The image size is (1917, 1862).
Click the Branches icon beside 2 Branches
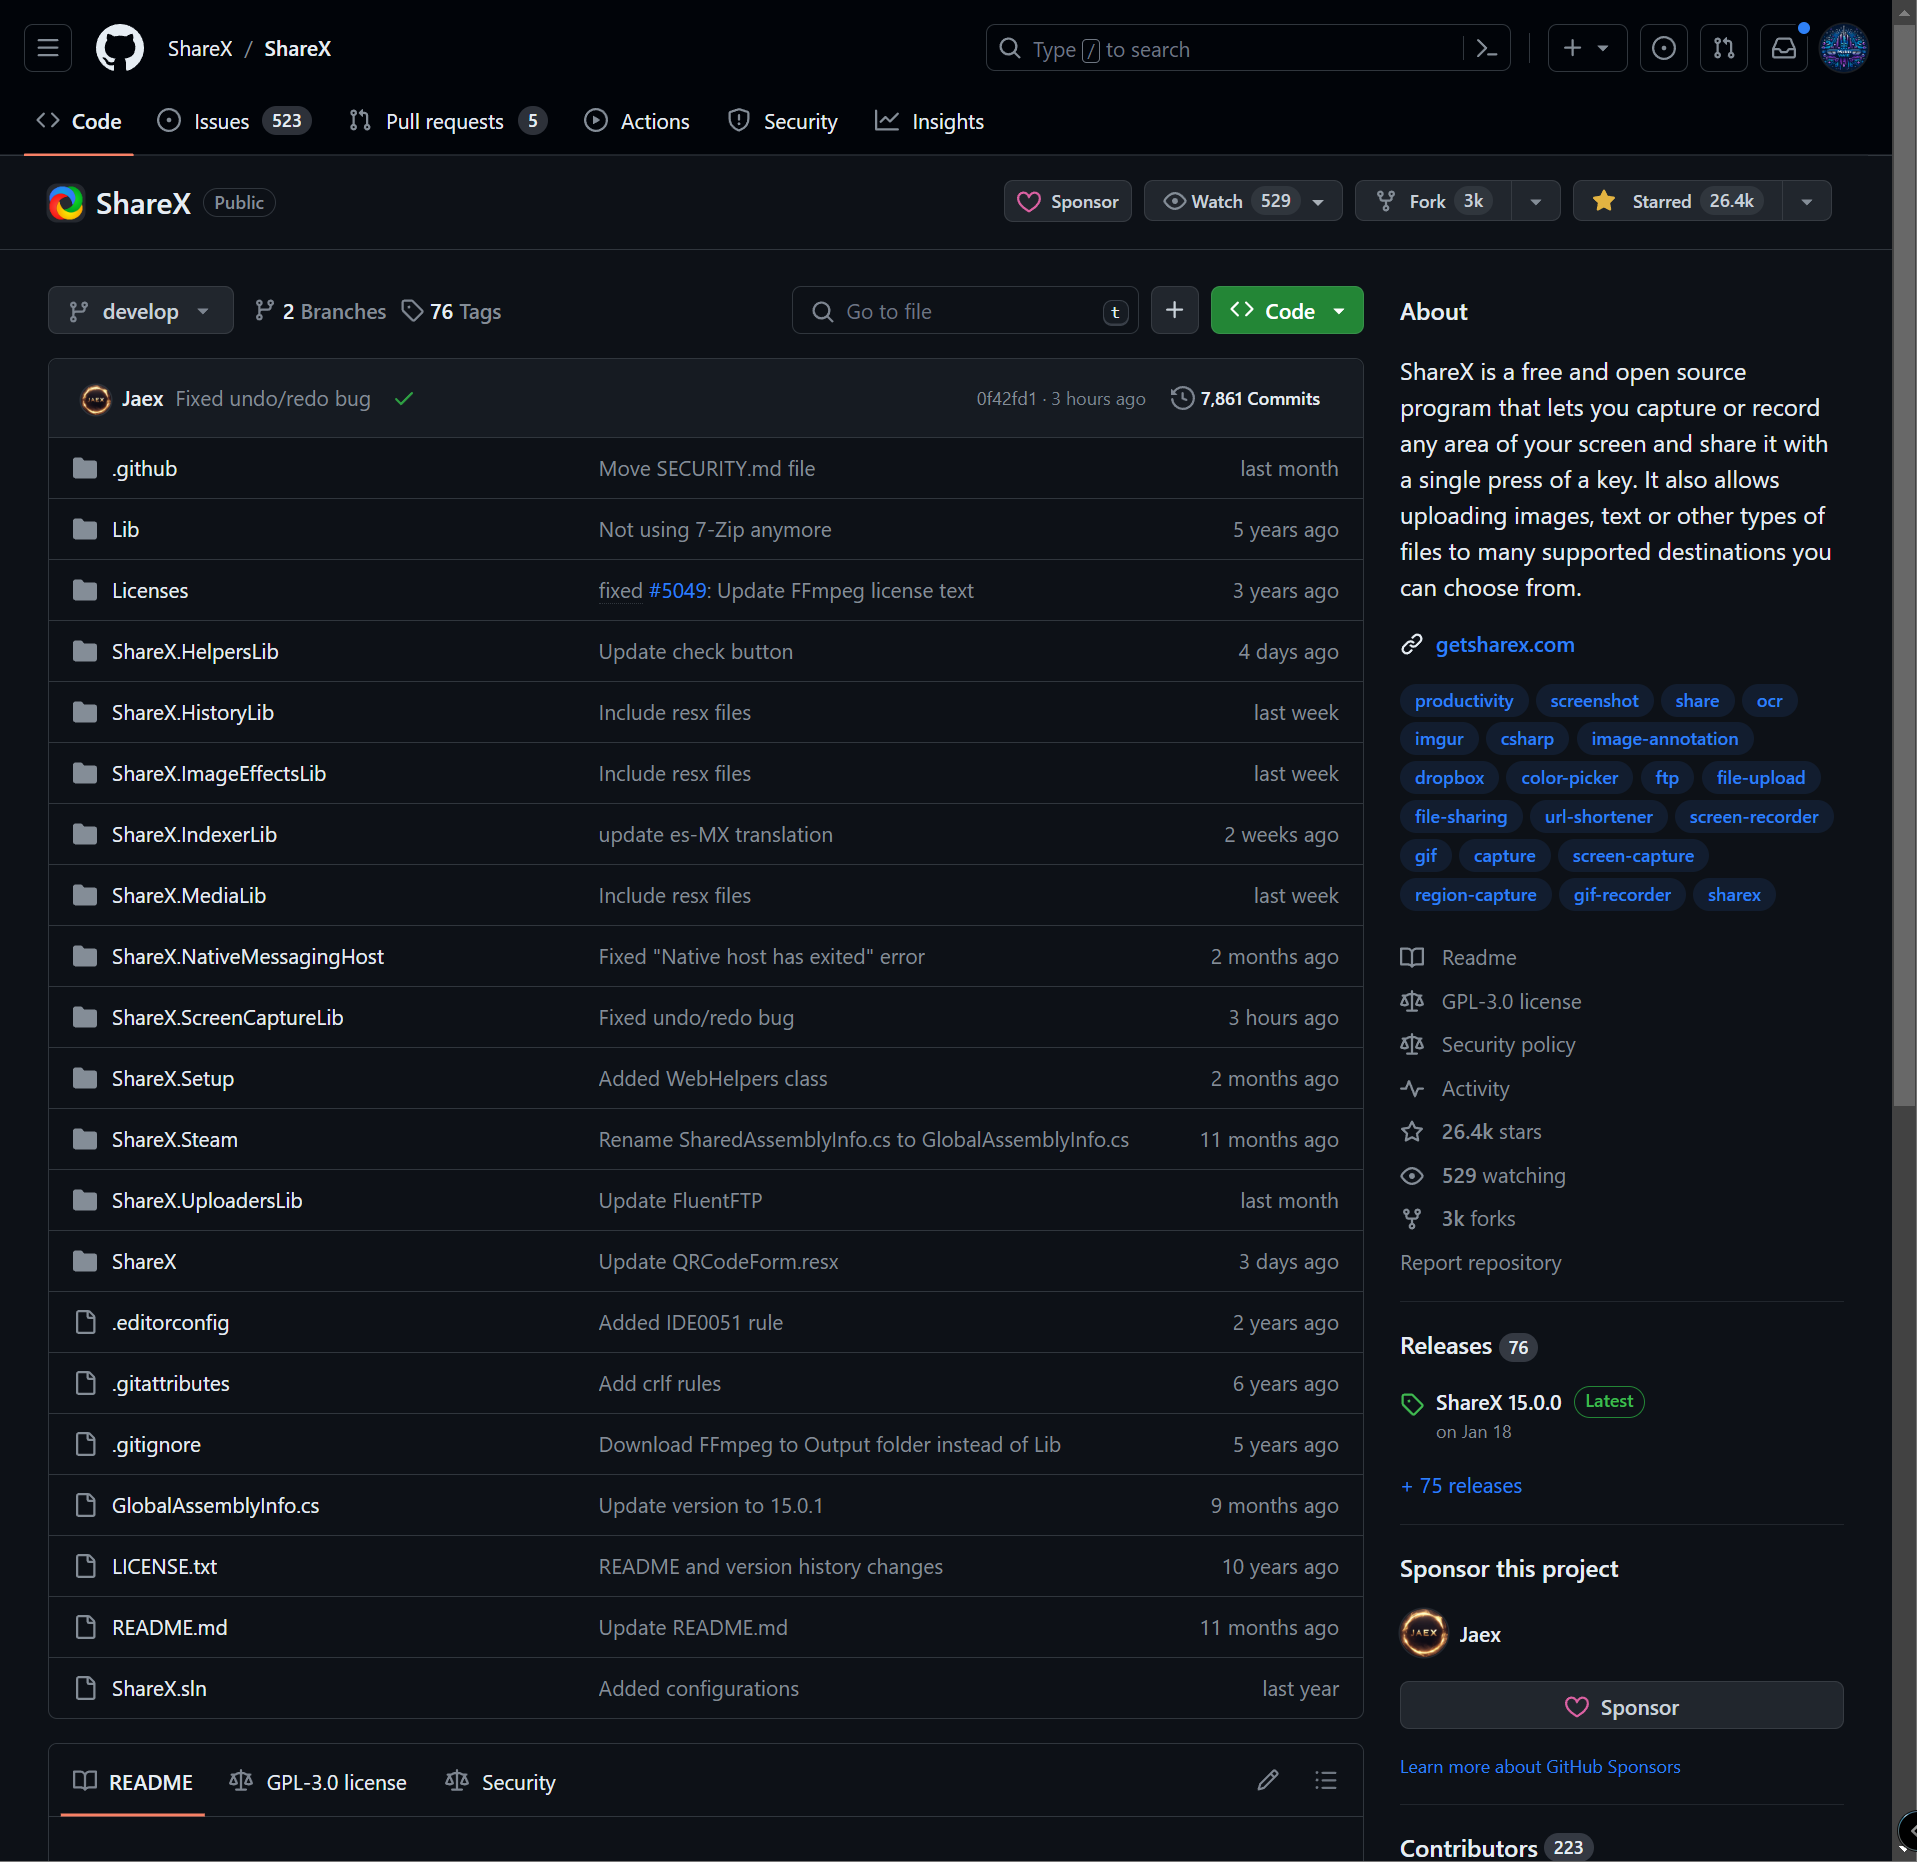[x=264, y=311]
